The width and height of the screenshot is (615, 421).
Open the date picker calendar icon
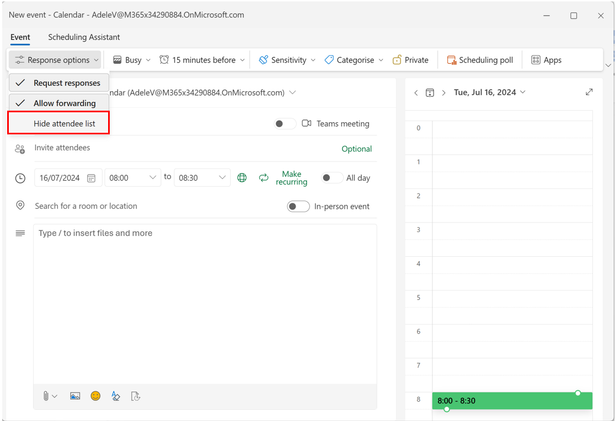(x=91, y=178)
